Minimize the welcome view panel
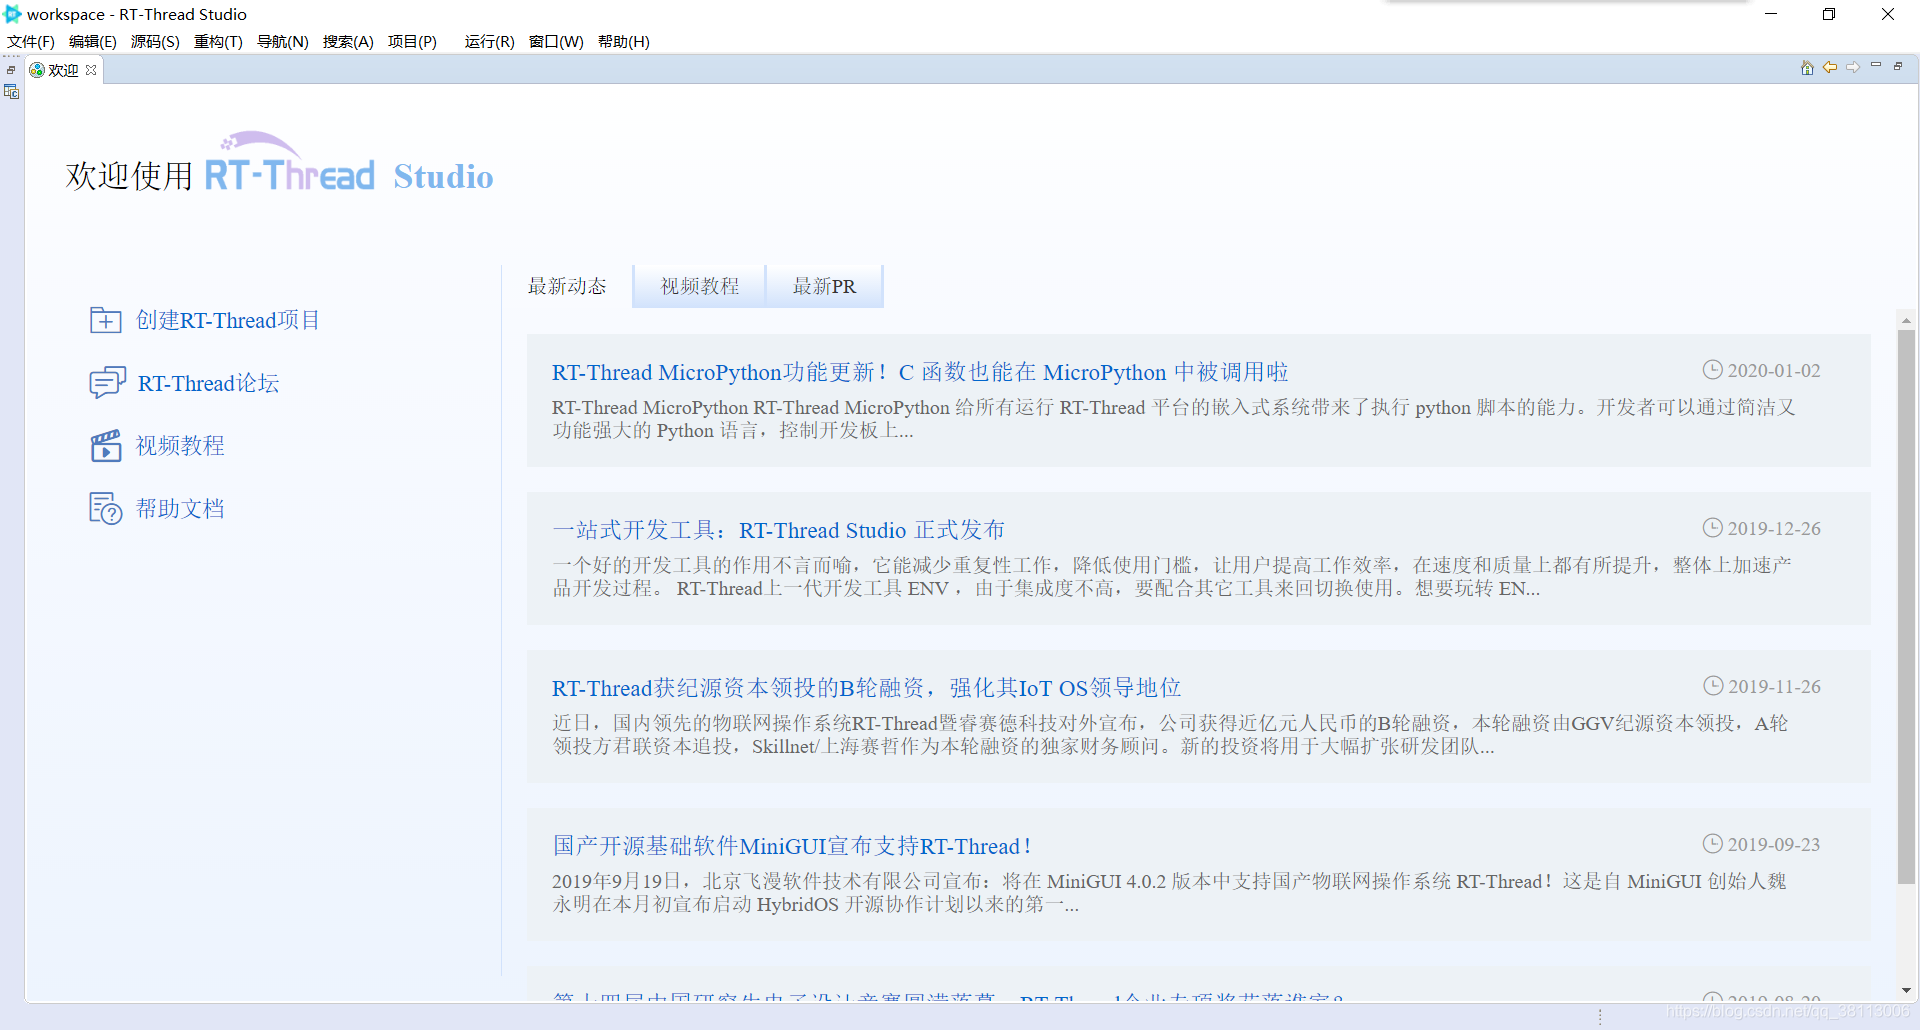The height and width of the screenshot is (1030, 1920). click(x=1876, y=66)
